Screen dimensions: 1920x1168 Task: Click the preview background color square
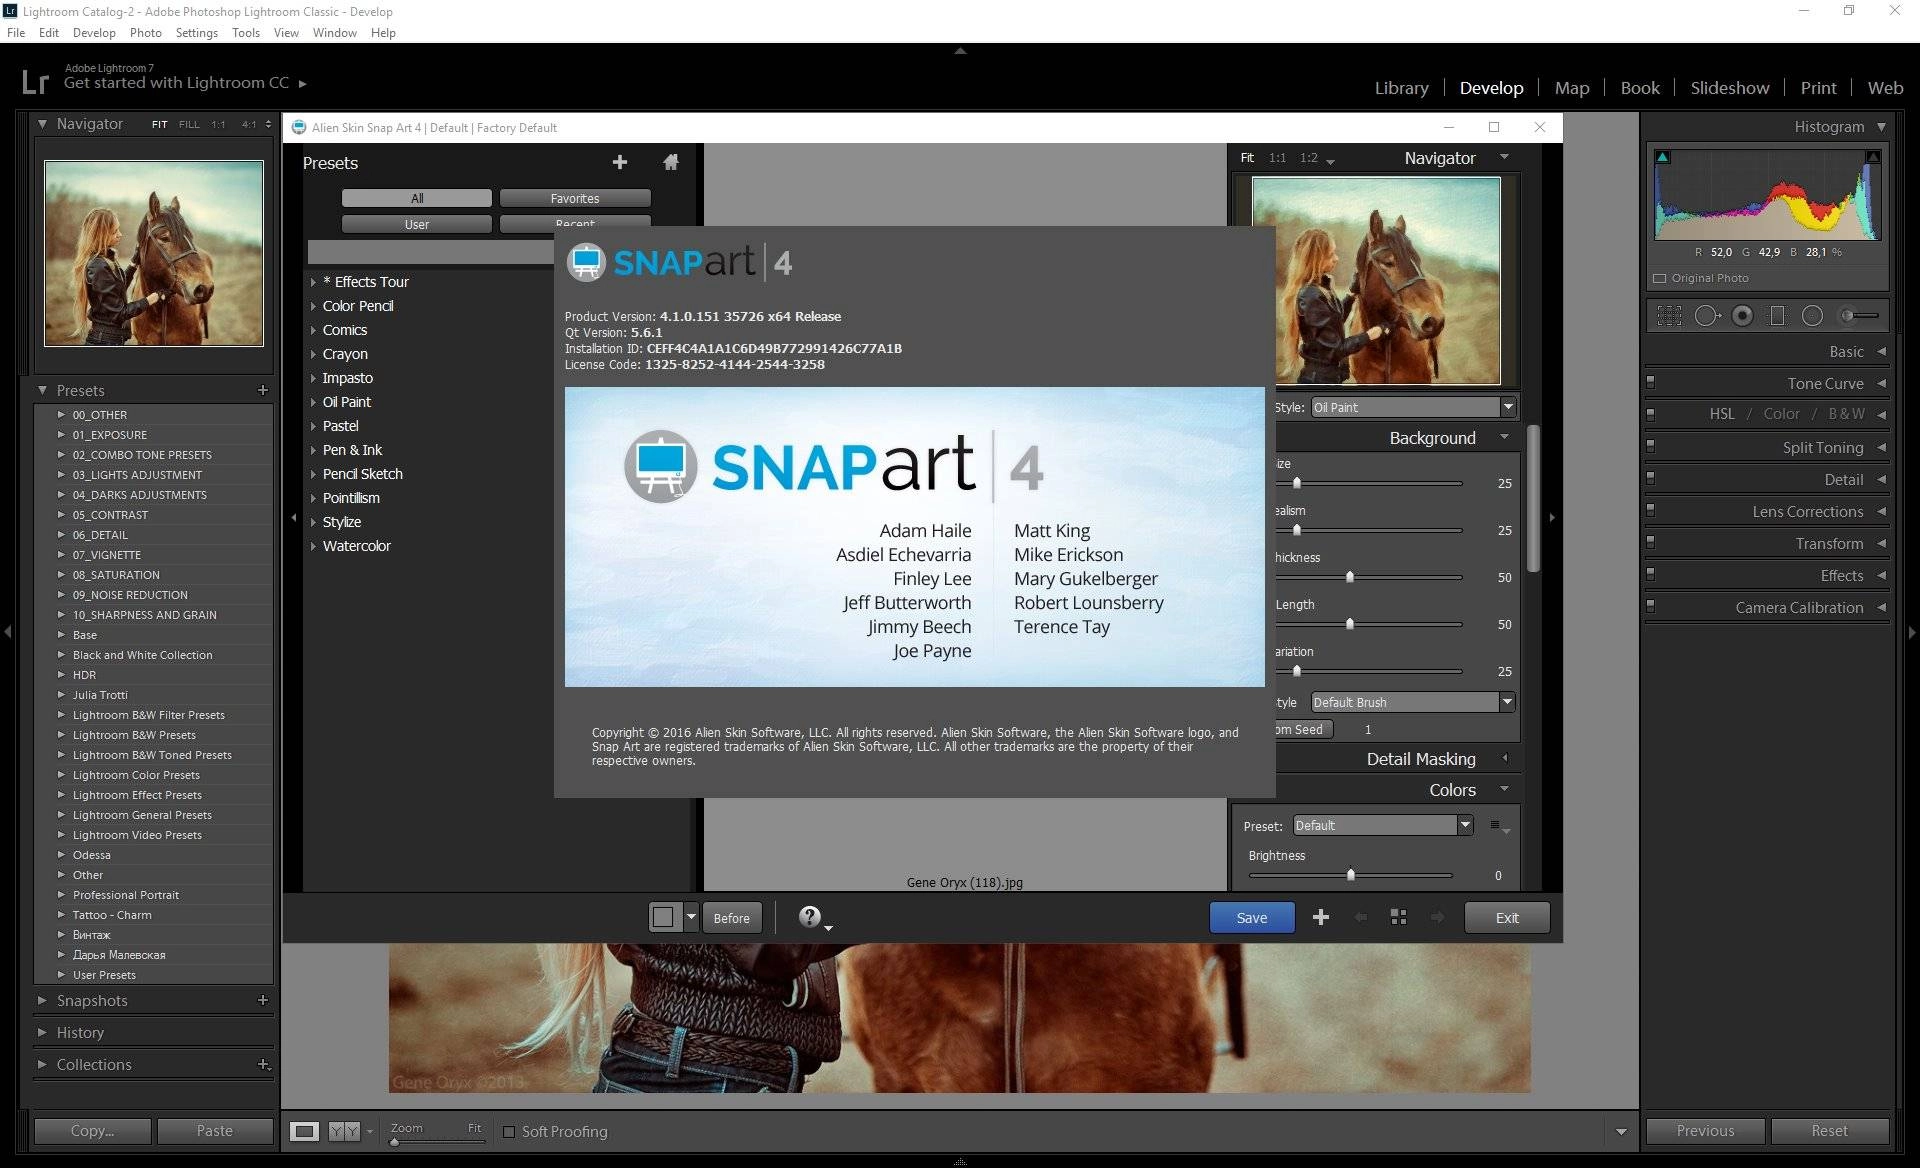(663, 917)
